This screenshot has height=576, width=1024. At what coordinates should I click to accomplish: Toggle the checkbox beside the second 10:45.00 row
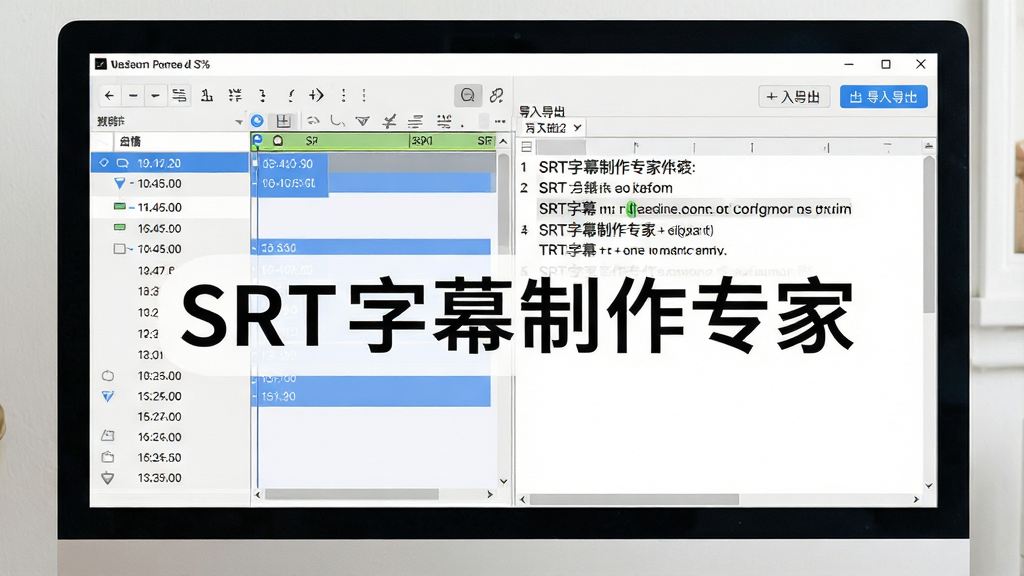120,248
